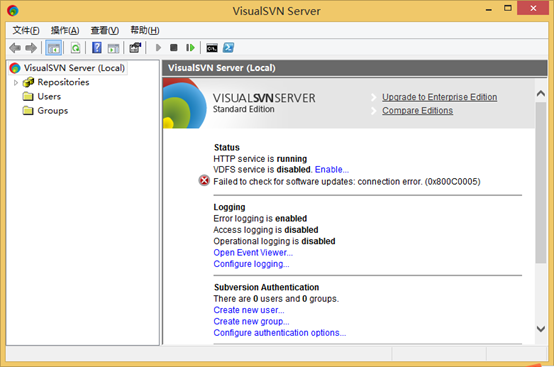Click the VisualSVN Server logo banner image
Viewport: 554px width, 367px height.
(185, 103)
